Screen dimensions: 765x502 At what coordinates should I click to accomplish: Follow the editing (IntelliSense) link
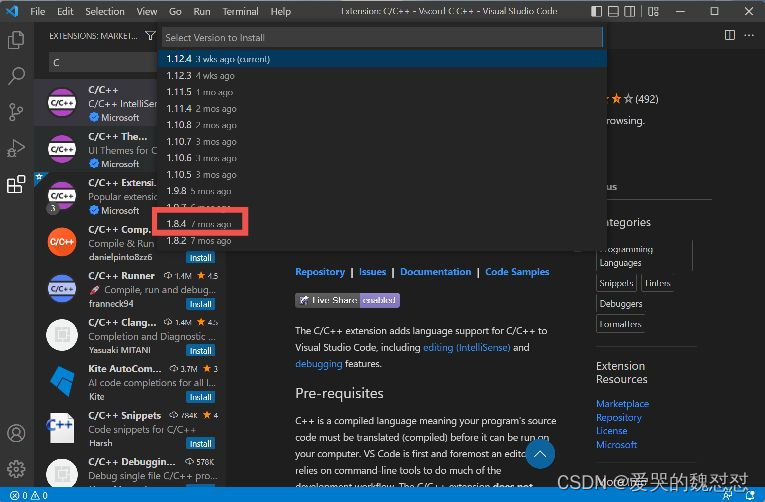tap(466, 347)
